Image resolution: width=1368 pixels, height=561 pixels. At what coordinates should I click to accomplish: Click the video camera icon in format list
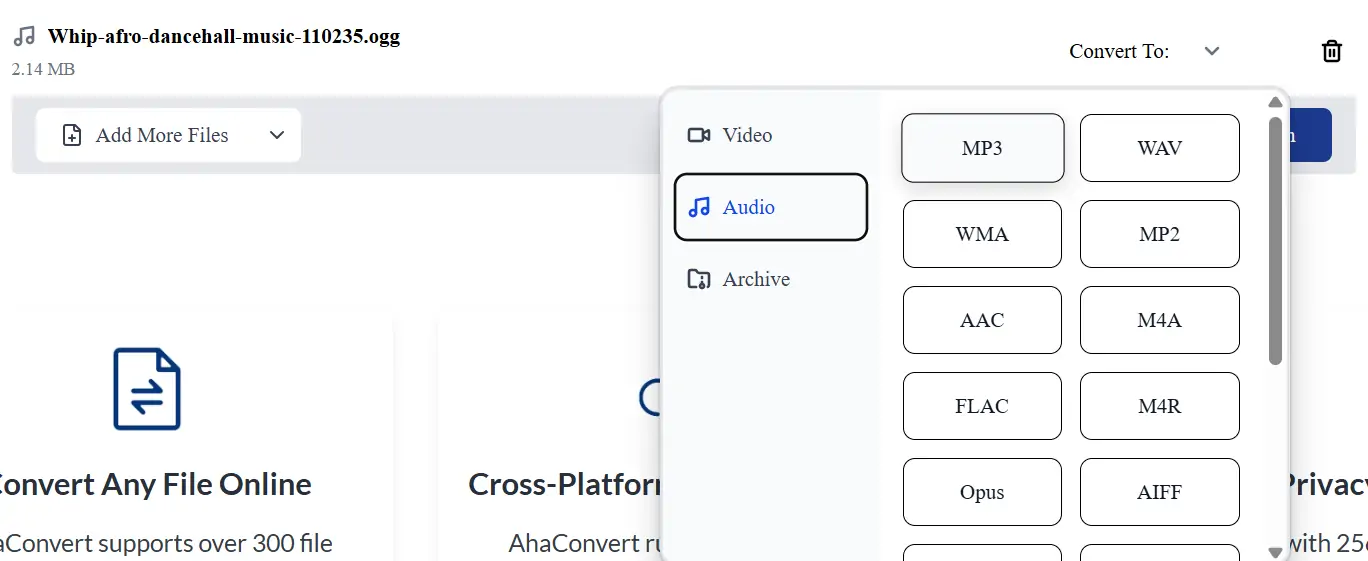pos(699,135)
